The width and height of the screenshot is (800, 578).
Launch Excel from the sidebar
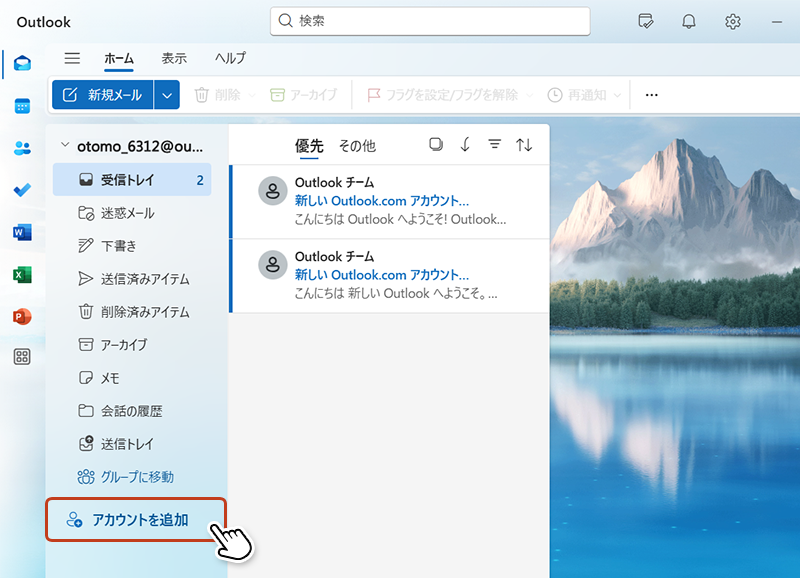(22, 274)
